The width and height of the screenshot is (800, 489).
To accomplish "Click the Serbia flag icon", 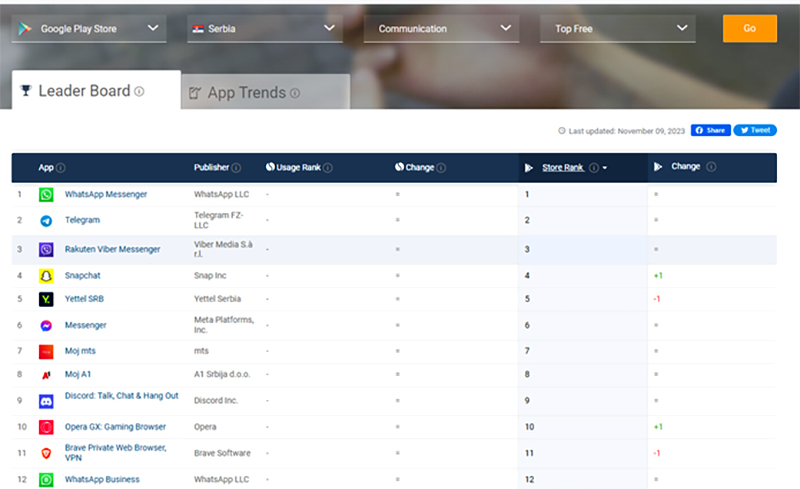I will pos(198,29).
